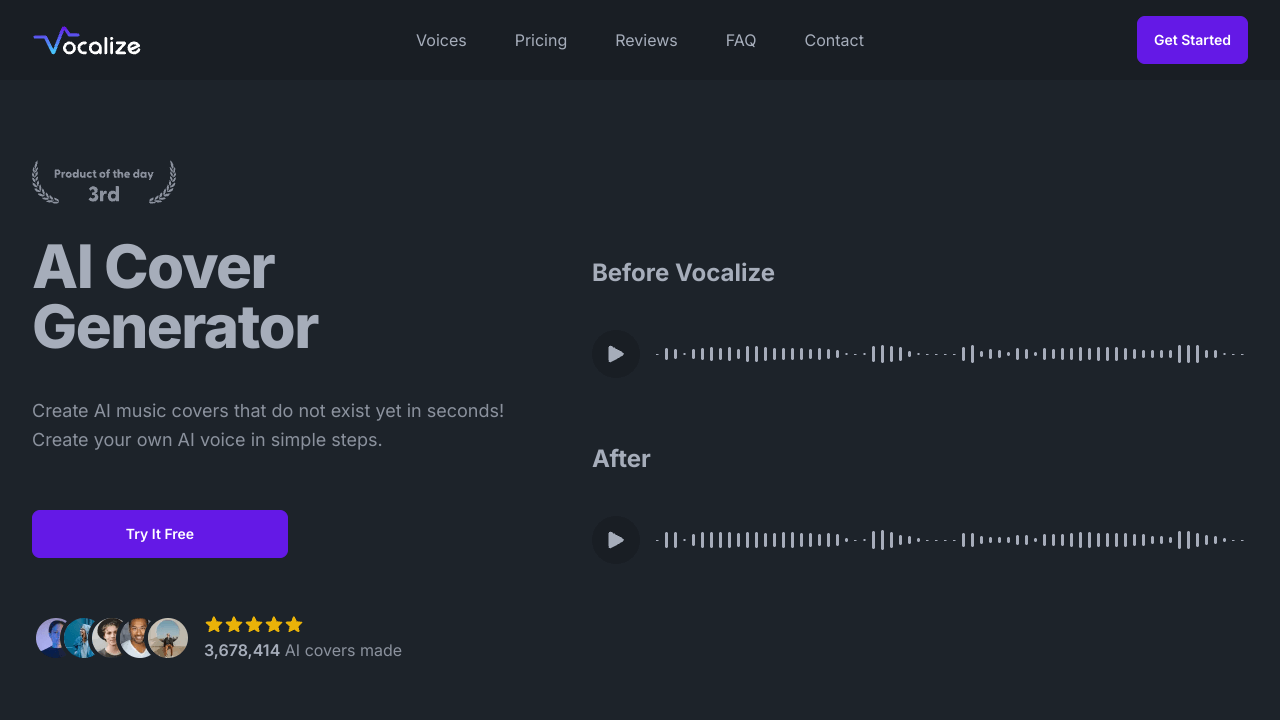Select the first rating star
Screen dimensions: 1280x720
[x=214, y=624]
